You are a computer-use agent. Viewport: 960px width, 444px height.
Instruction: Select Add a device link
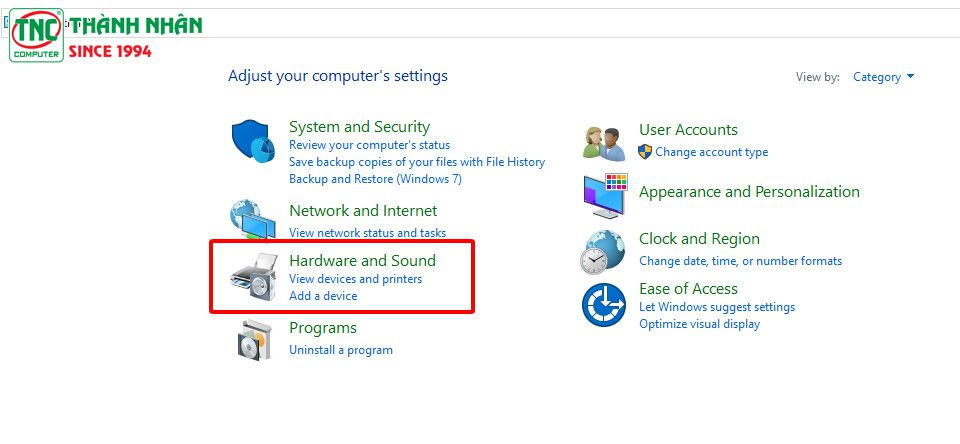pos(323,296)
